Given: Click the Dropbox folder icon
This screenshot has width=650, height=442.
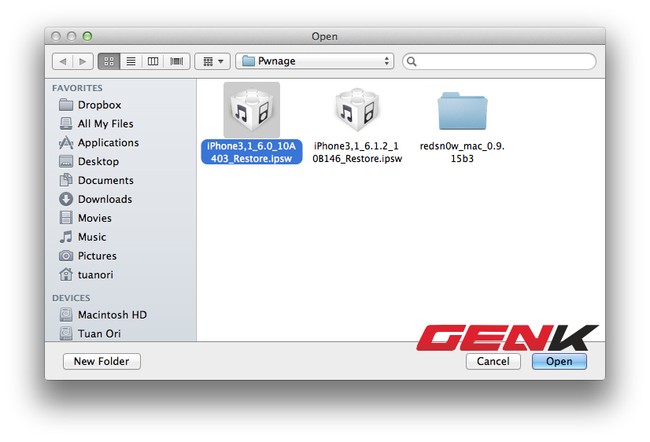Looking at the screenshot, I should [x=66, y=104].
